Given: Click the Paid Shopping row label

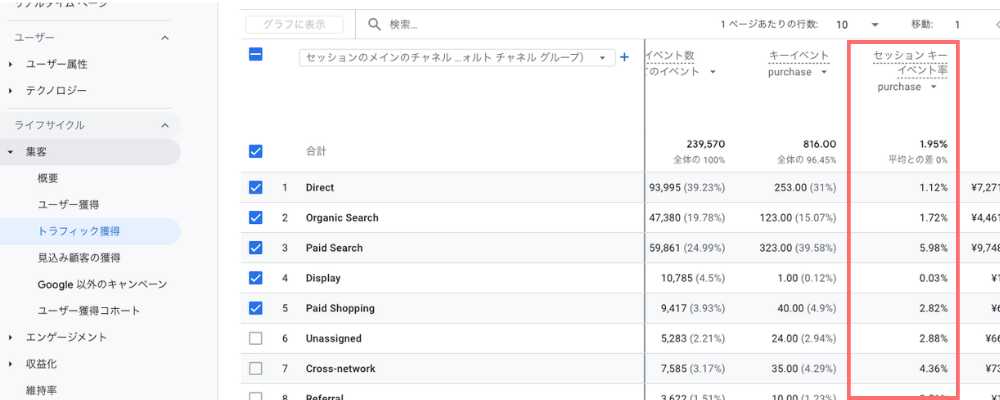Looking at the screenshot, I should tap(340, 308).
